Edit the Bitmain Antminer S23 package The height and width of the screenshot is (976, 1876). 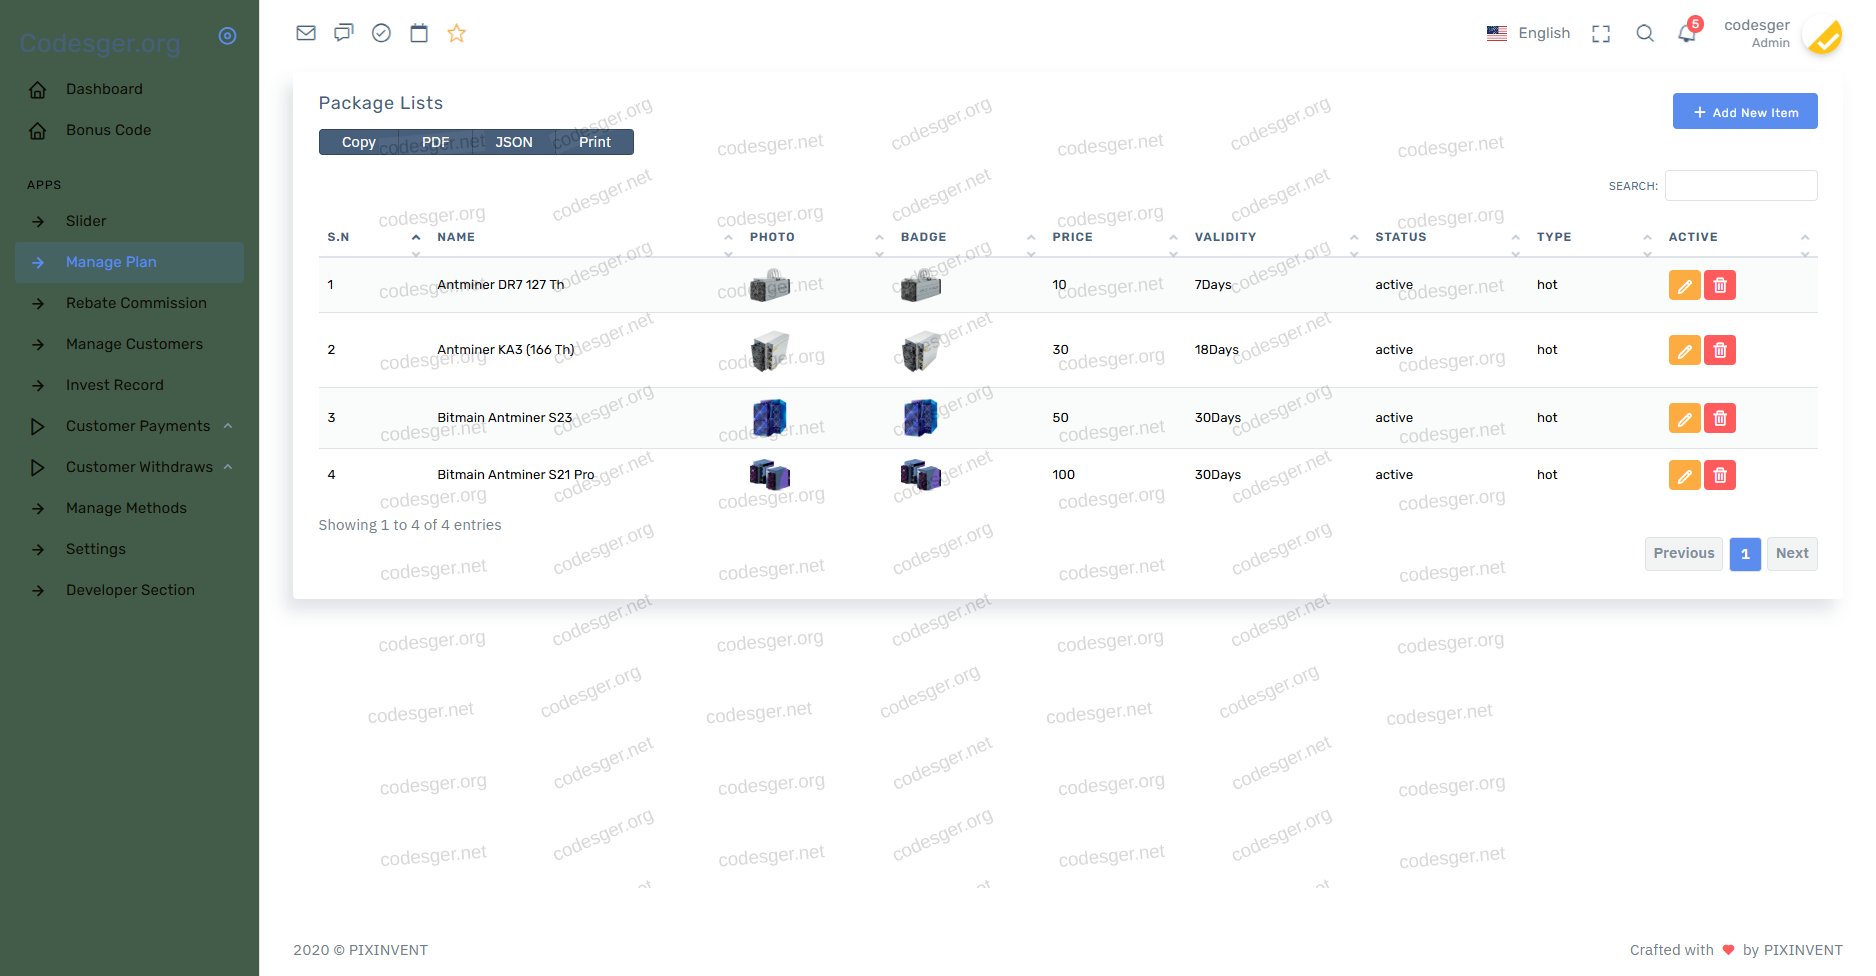tap(1684, 418)
